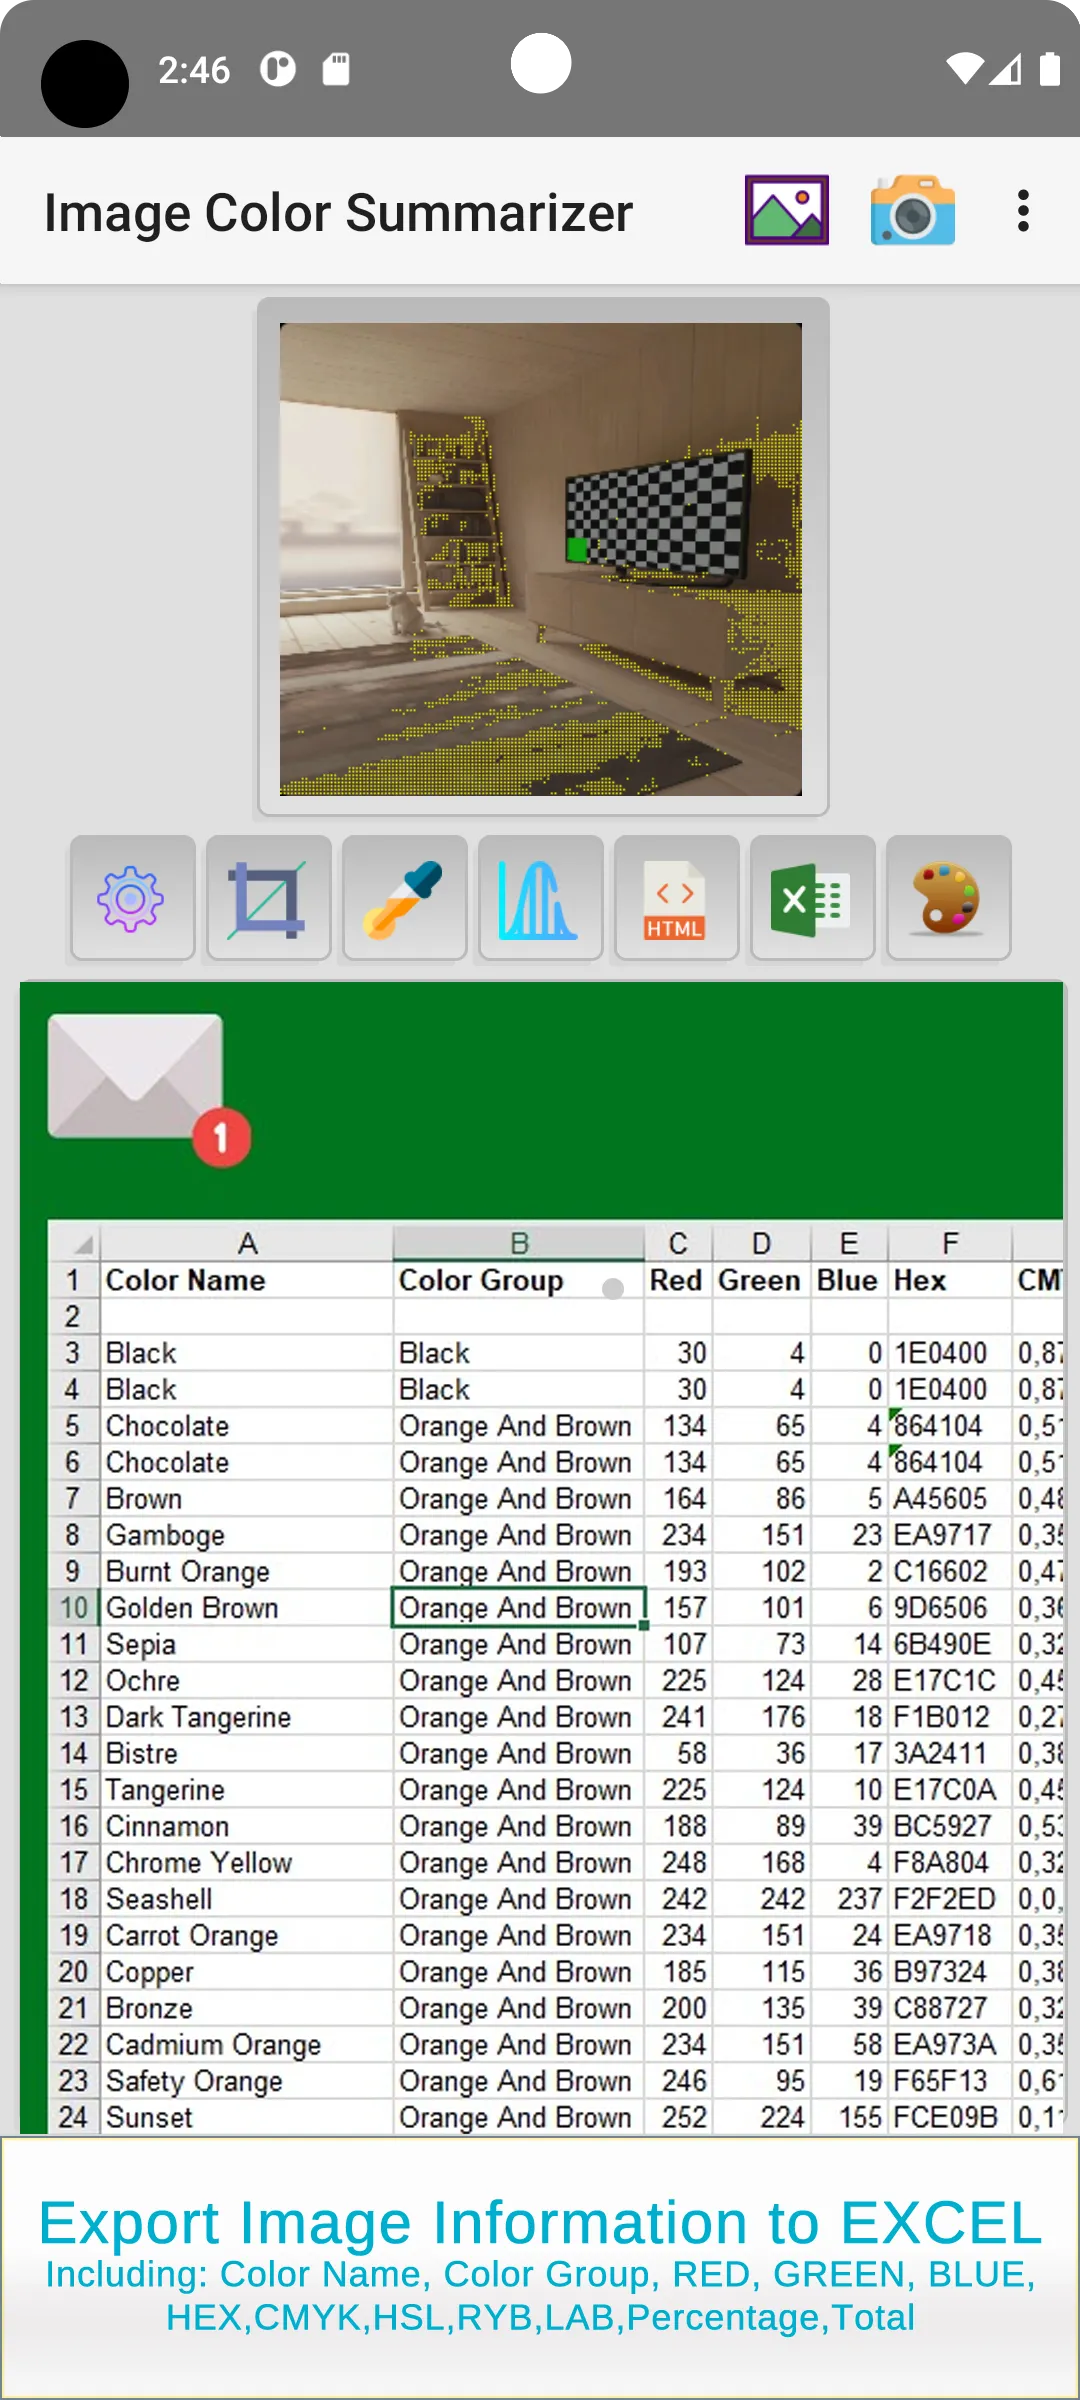Click the 'Ochre' color name cell

tap(246, 1681)
